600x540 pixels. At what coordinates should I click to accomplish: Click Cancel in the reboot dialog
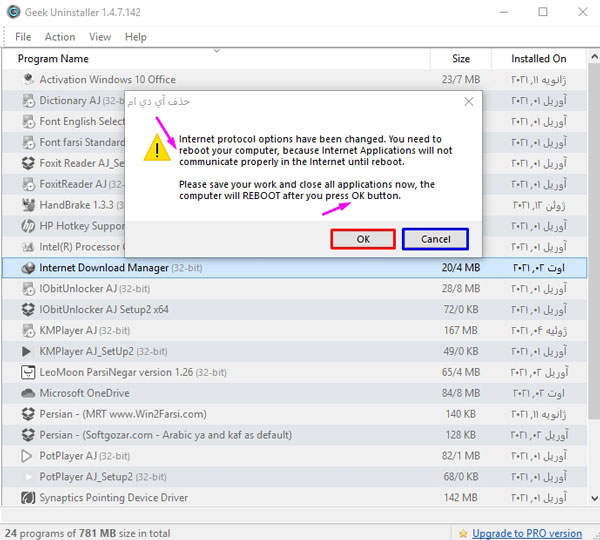coord(435,239)
